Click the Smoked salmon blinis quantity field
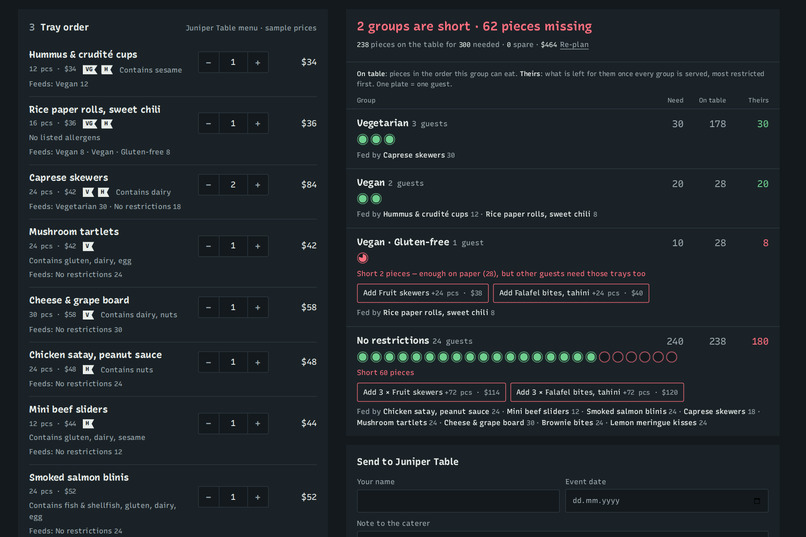The image size is (806, 537). click(x=233, y=497)
